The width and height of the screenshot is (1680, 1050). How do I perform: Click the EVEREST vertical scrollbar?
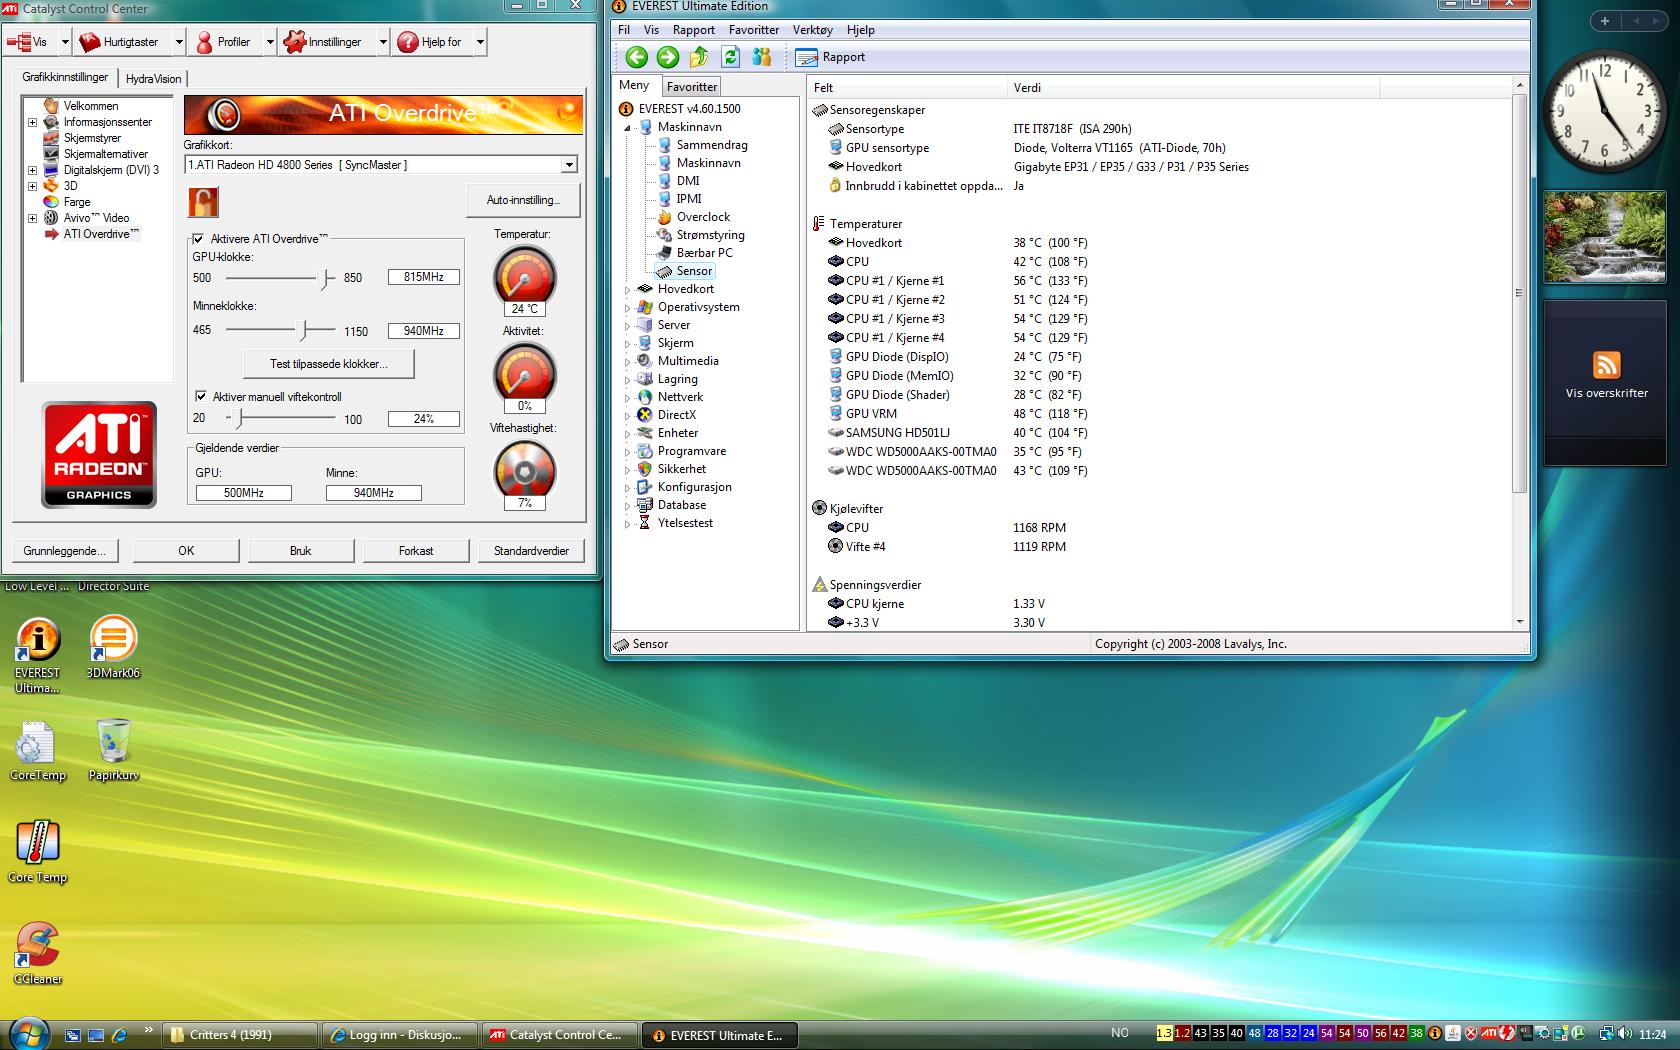click(1519, 293)
